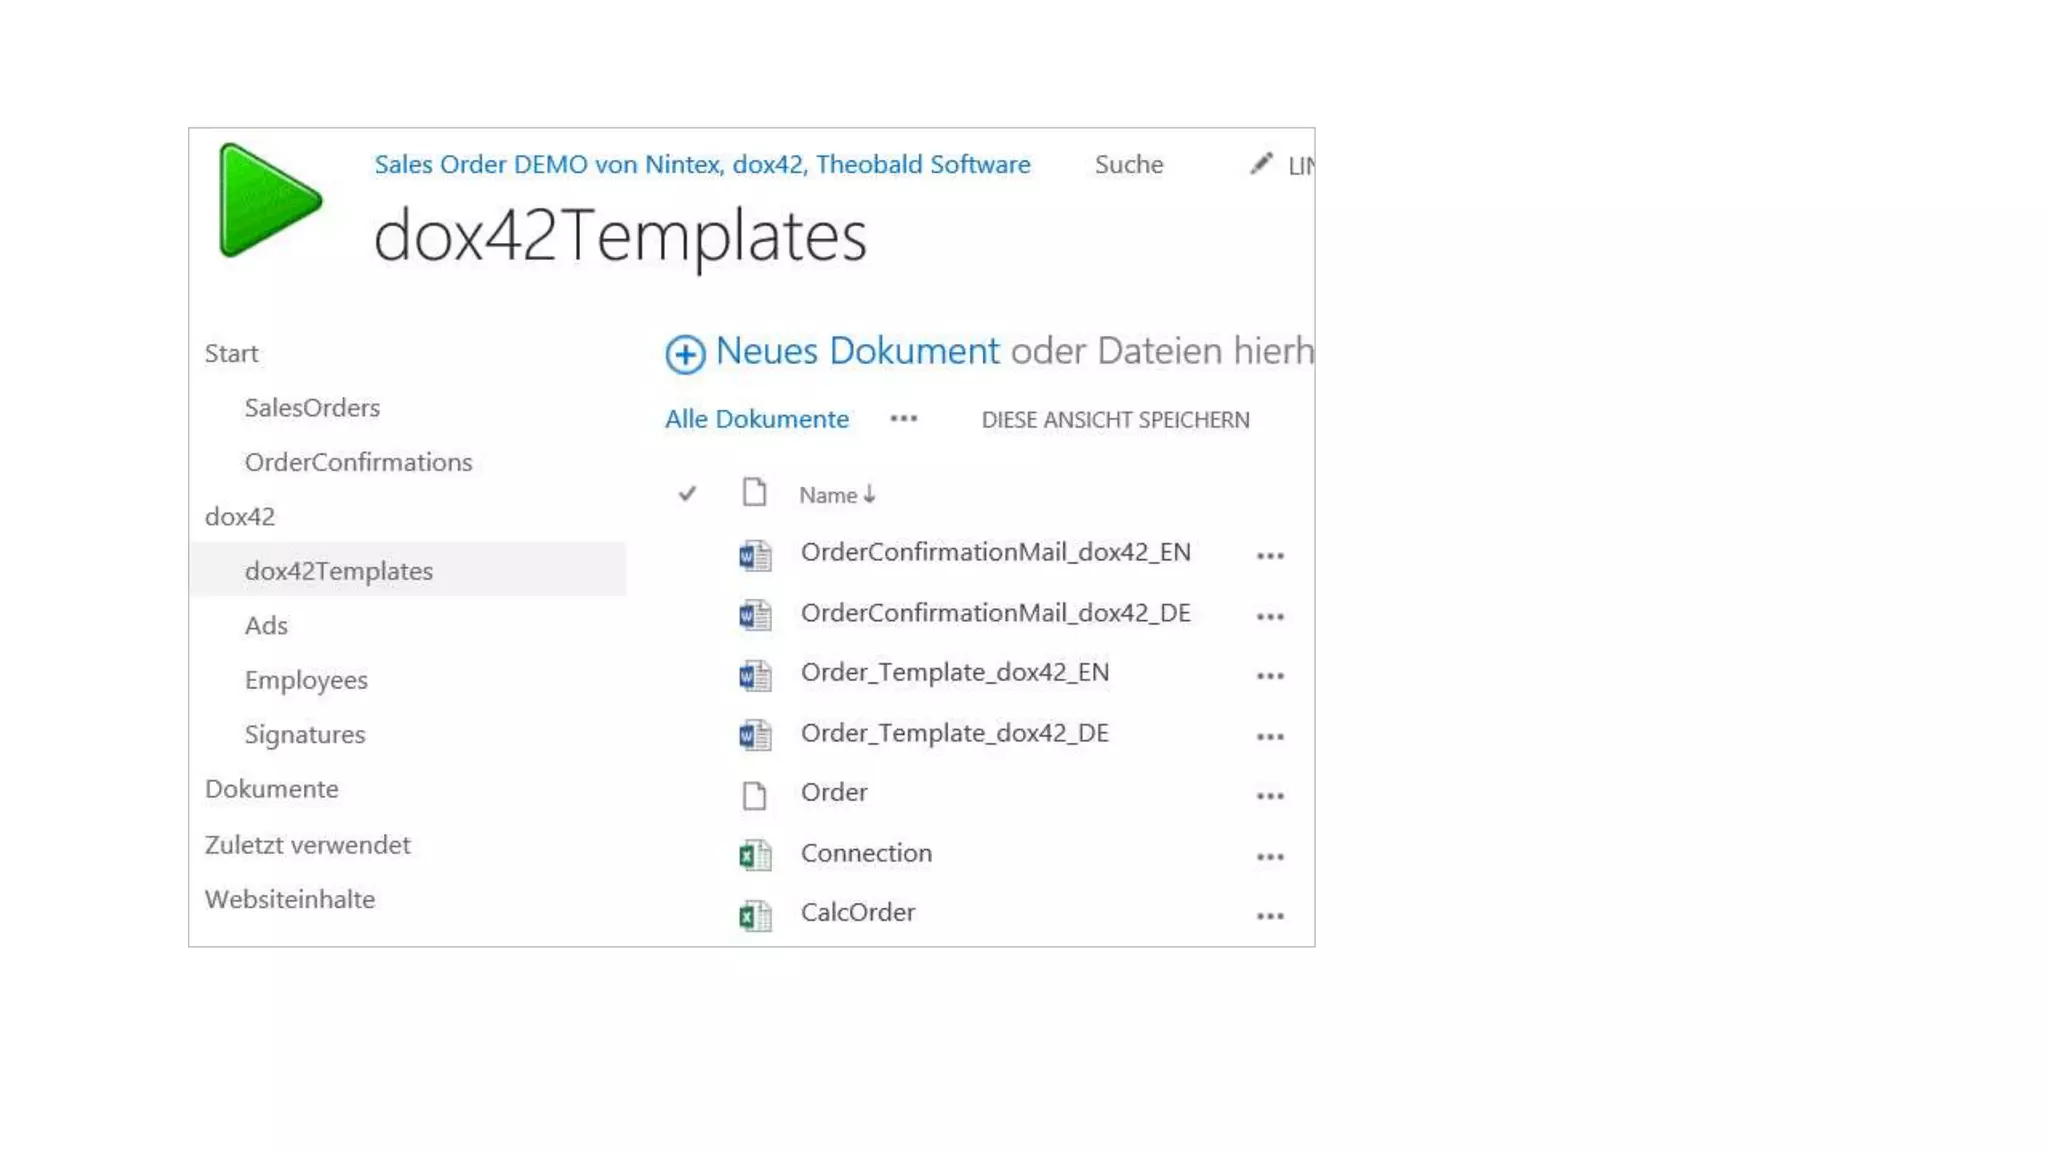Image resolution: width=2048 pixels, height=1152 pixels.
Task: Click Excel icon next to CalcOrder
Action: click(x=755, y=915)
